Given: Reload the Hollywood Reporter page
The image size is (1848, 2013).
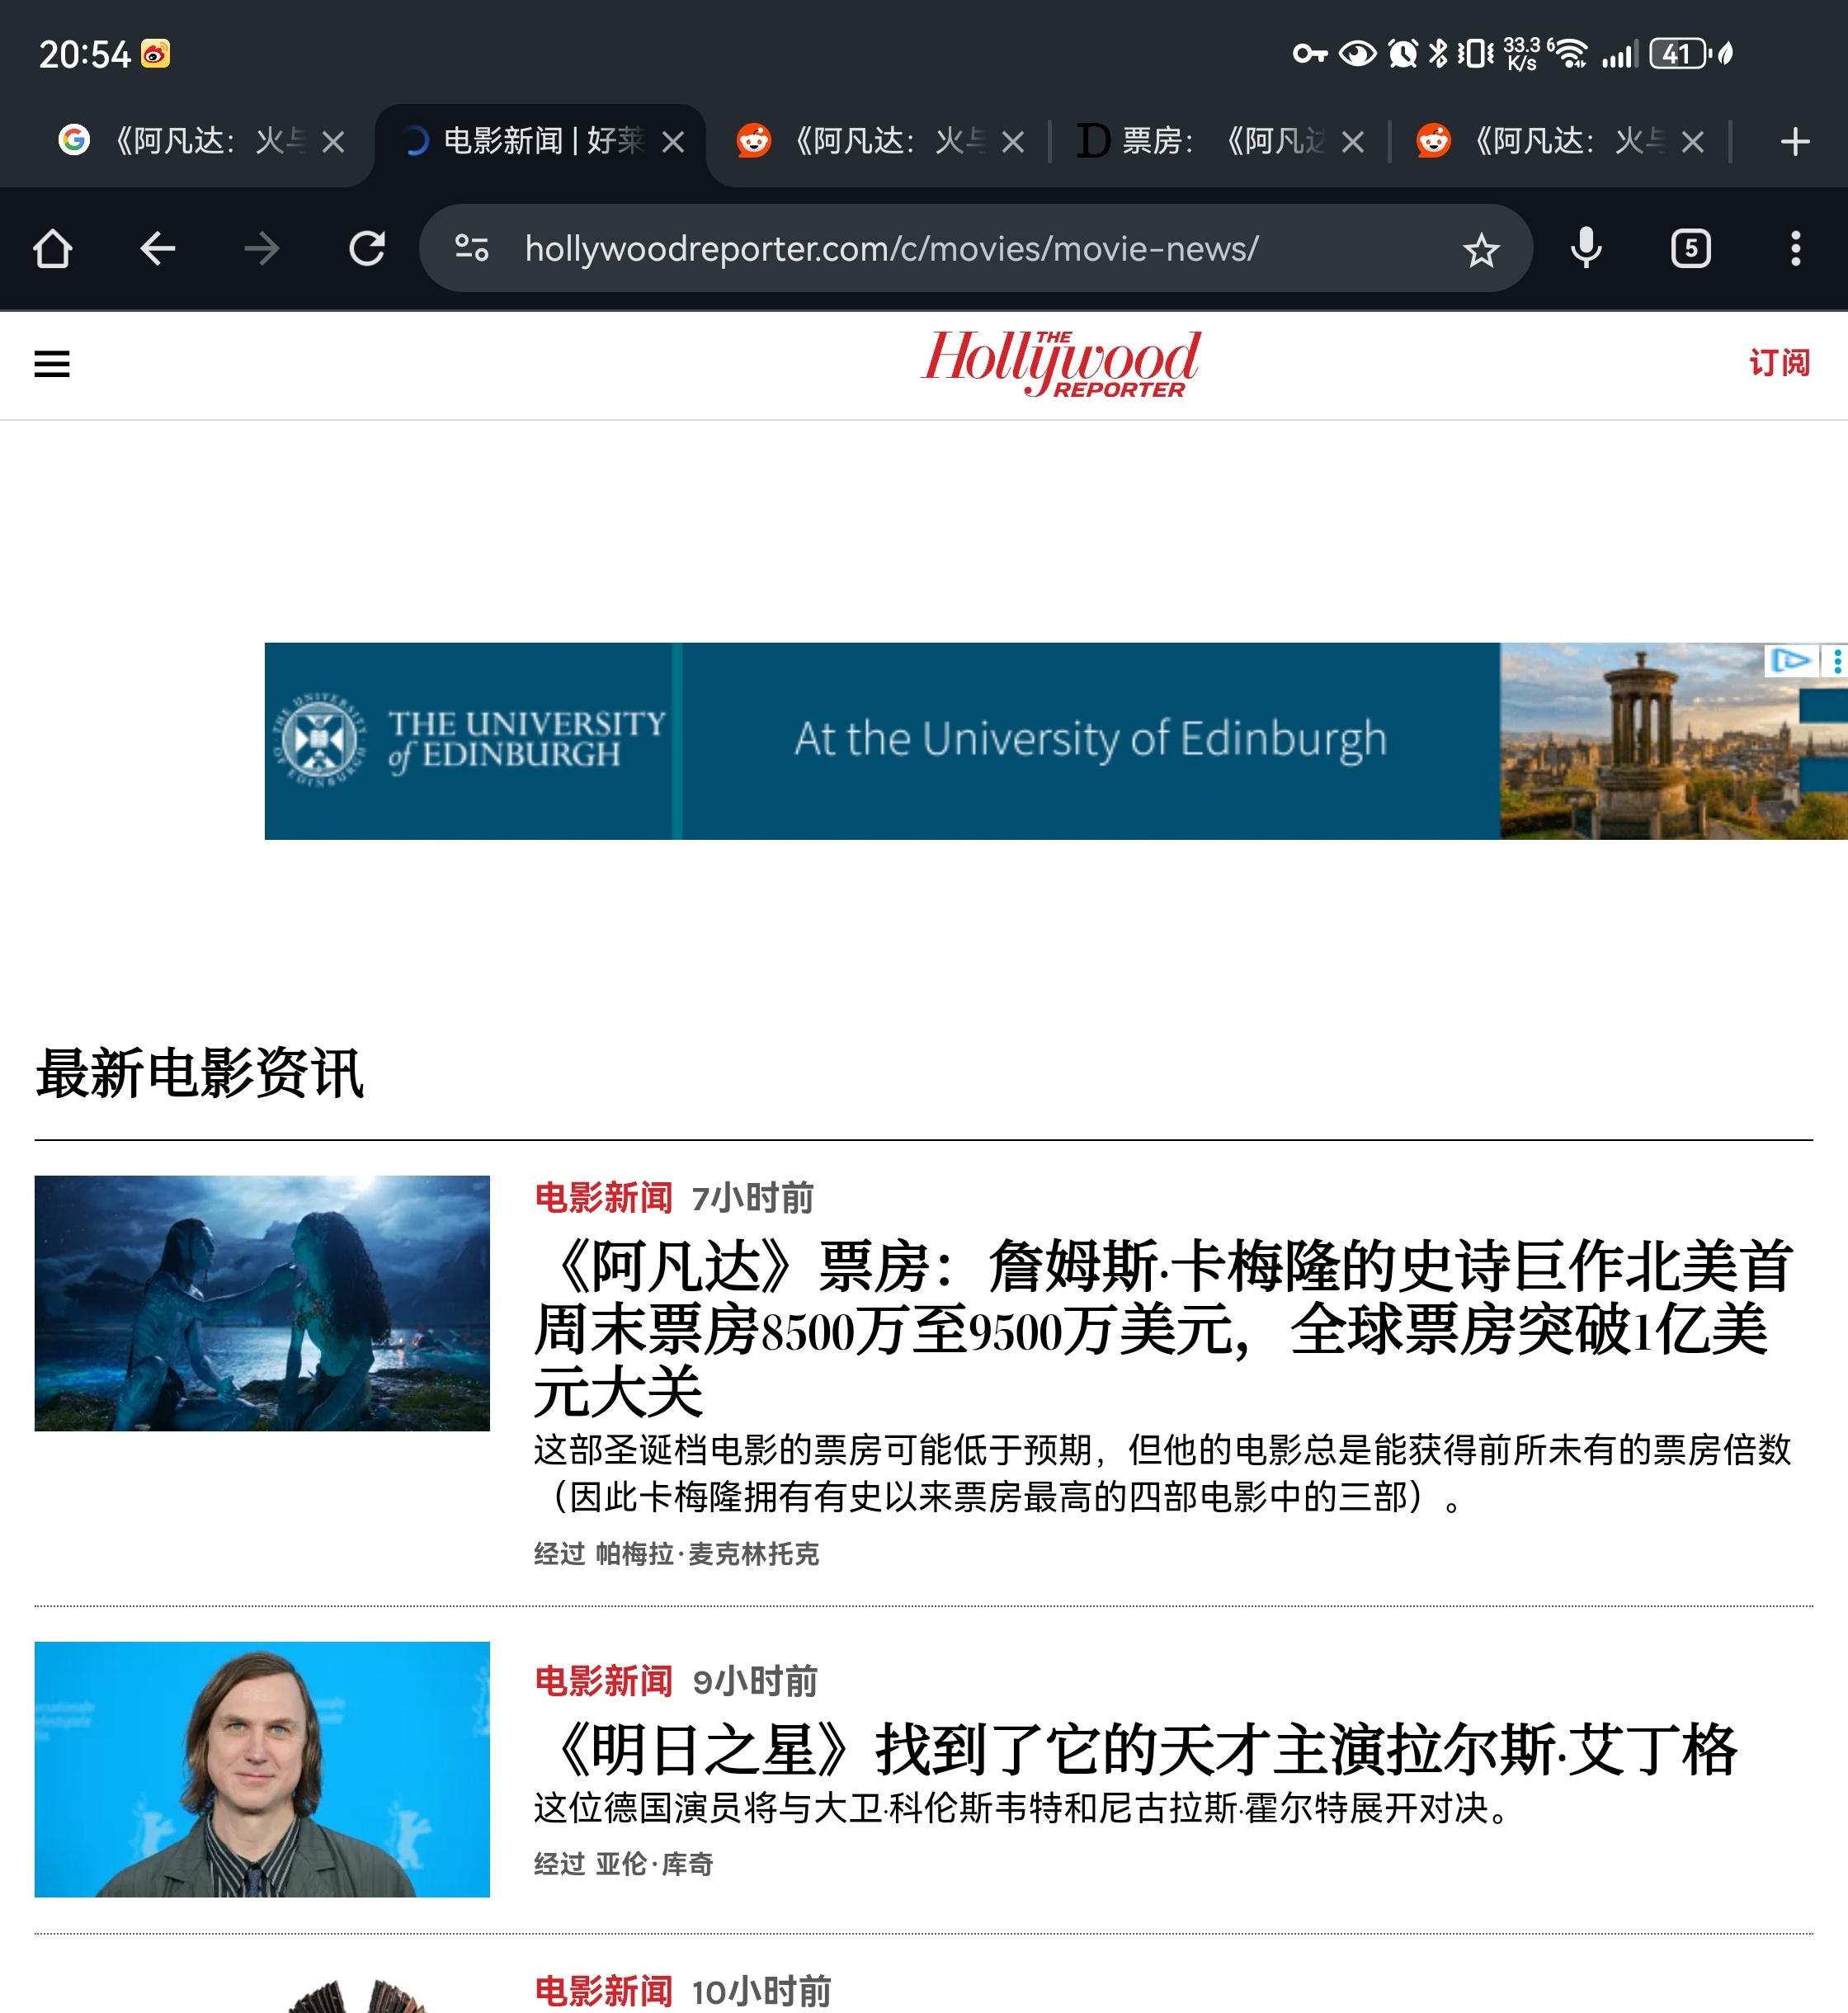Looking at the screenshot, I should point(367,249).
